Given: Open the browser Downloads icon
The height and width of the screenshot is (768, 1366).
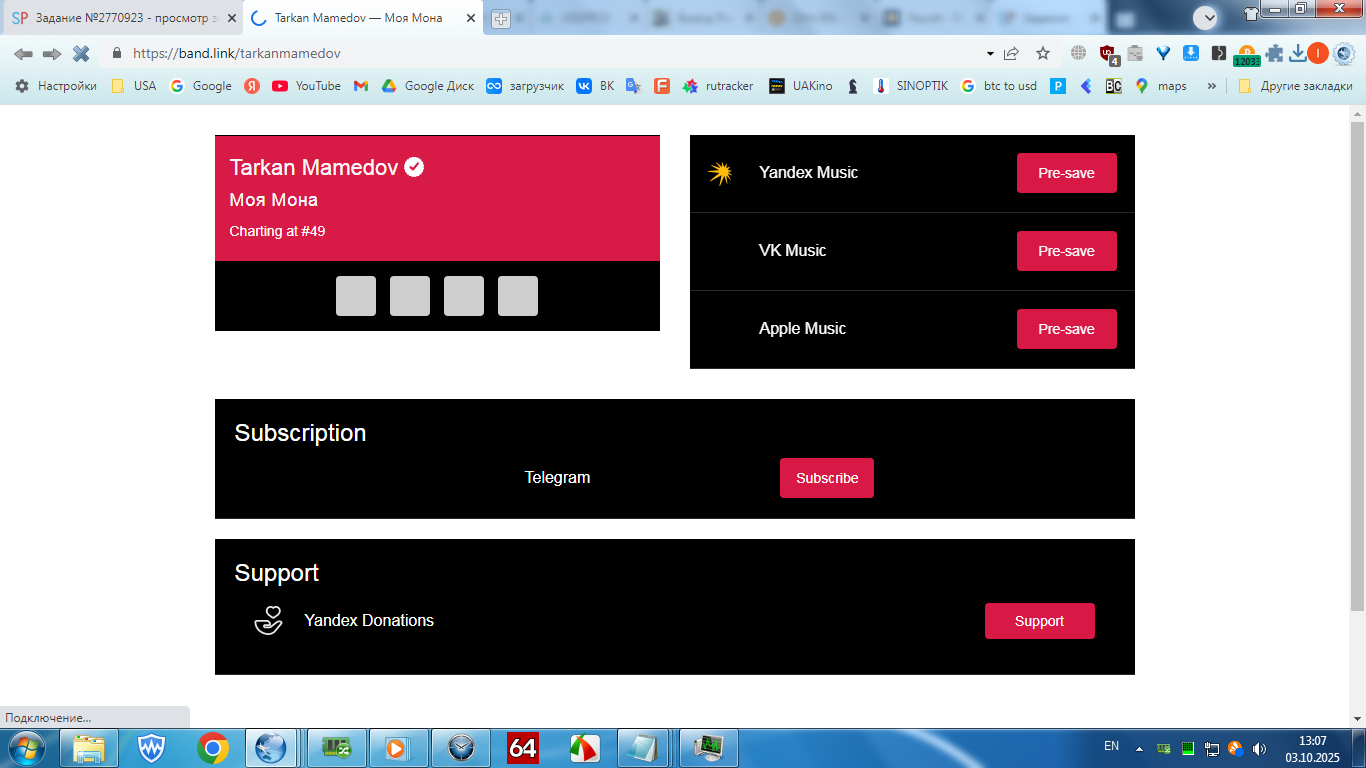Looking at the screenshot, I should (1298, 53).
